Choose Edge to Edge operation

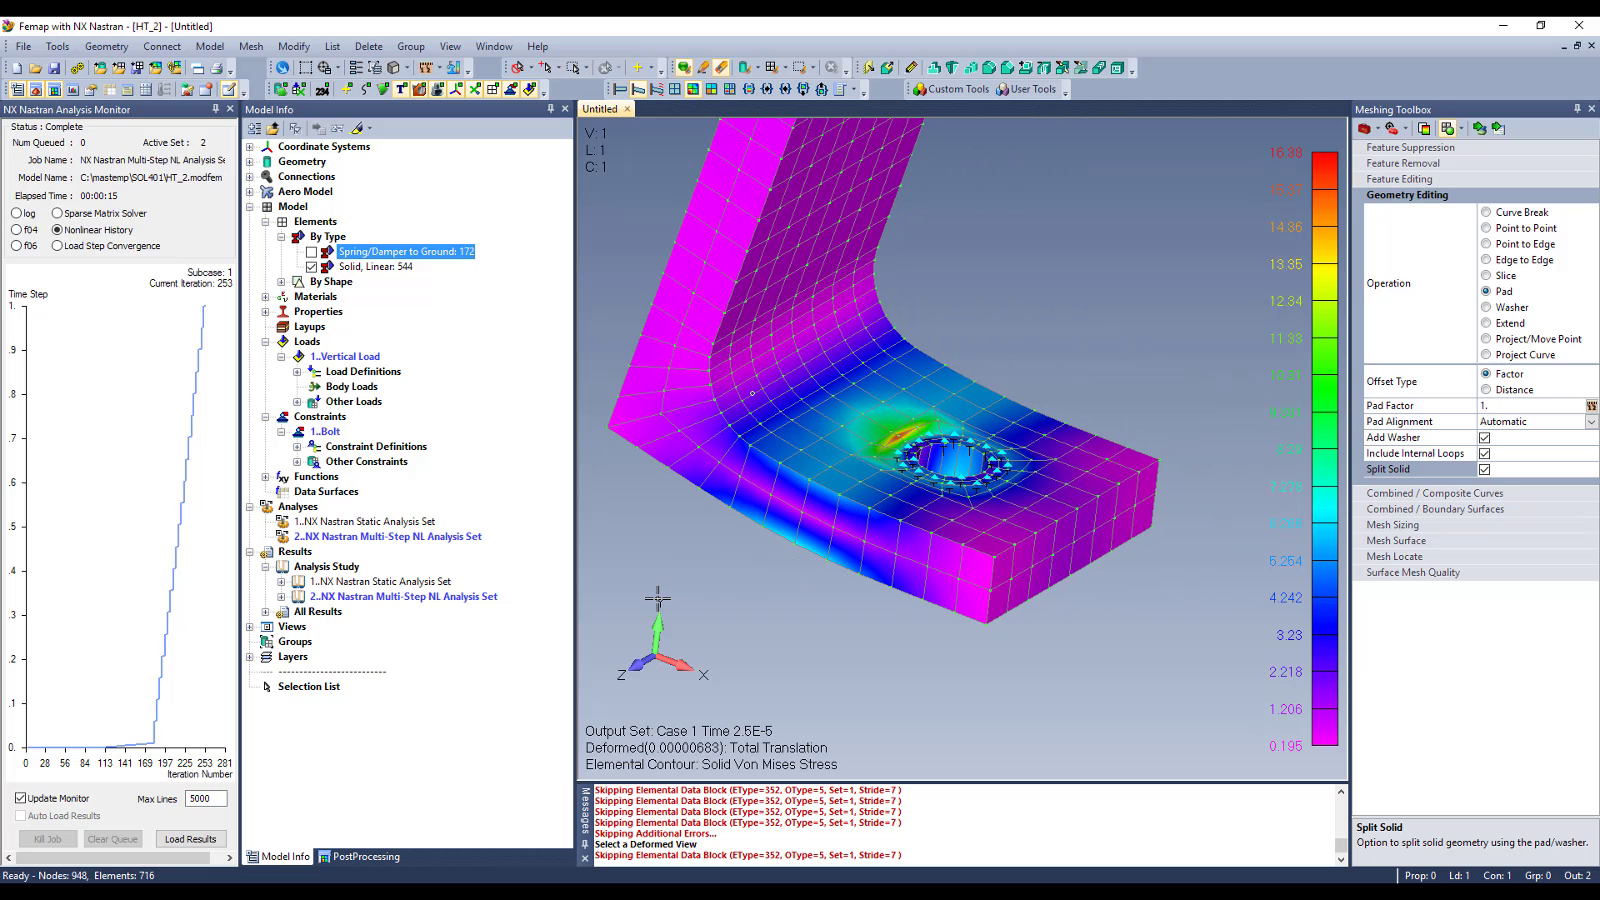[x=1488, y=259]
